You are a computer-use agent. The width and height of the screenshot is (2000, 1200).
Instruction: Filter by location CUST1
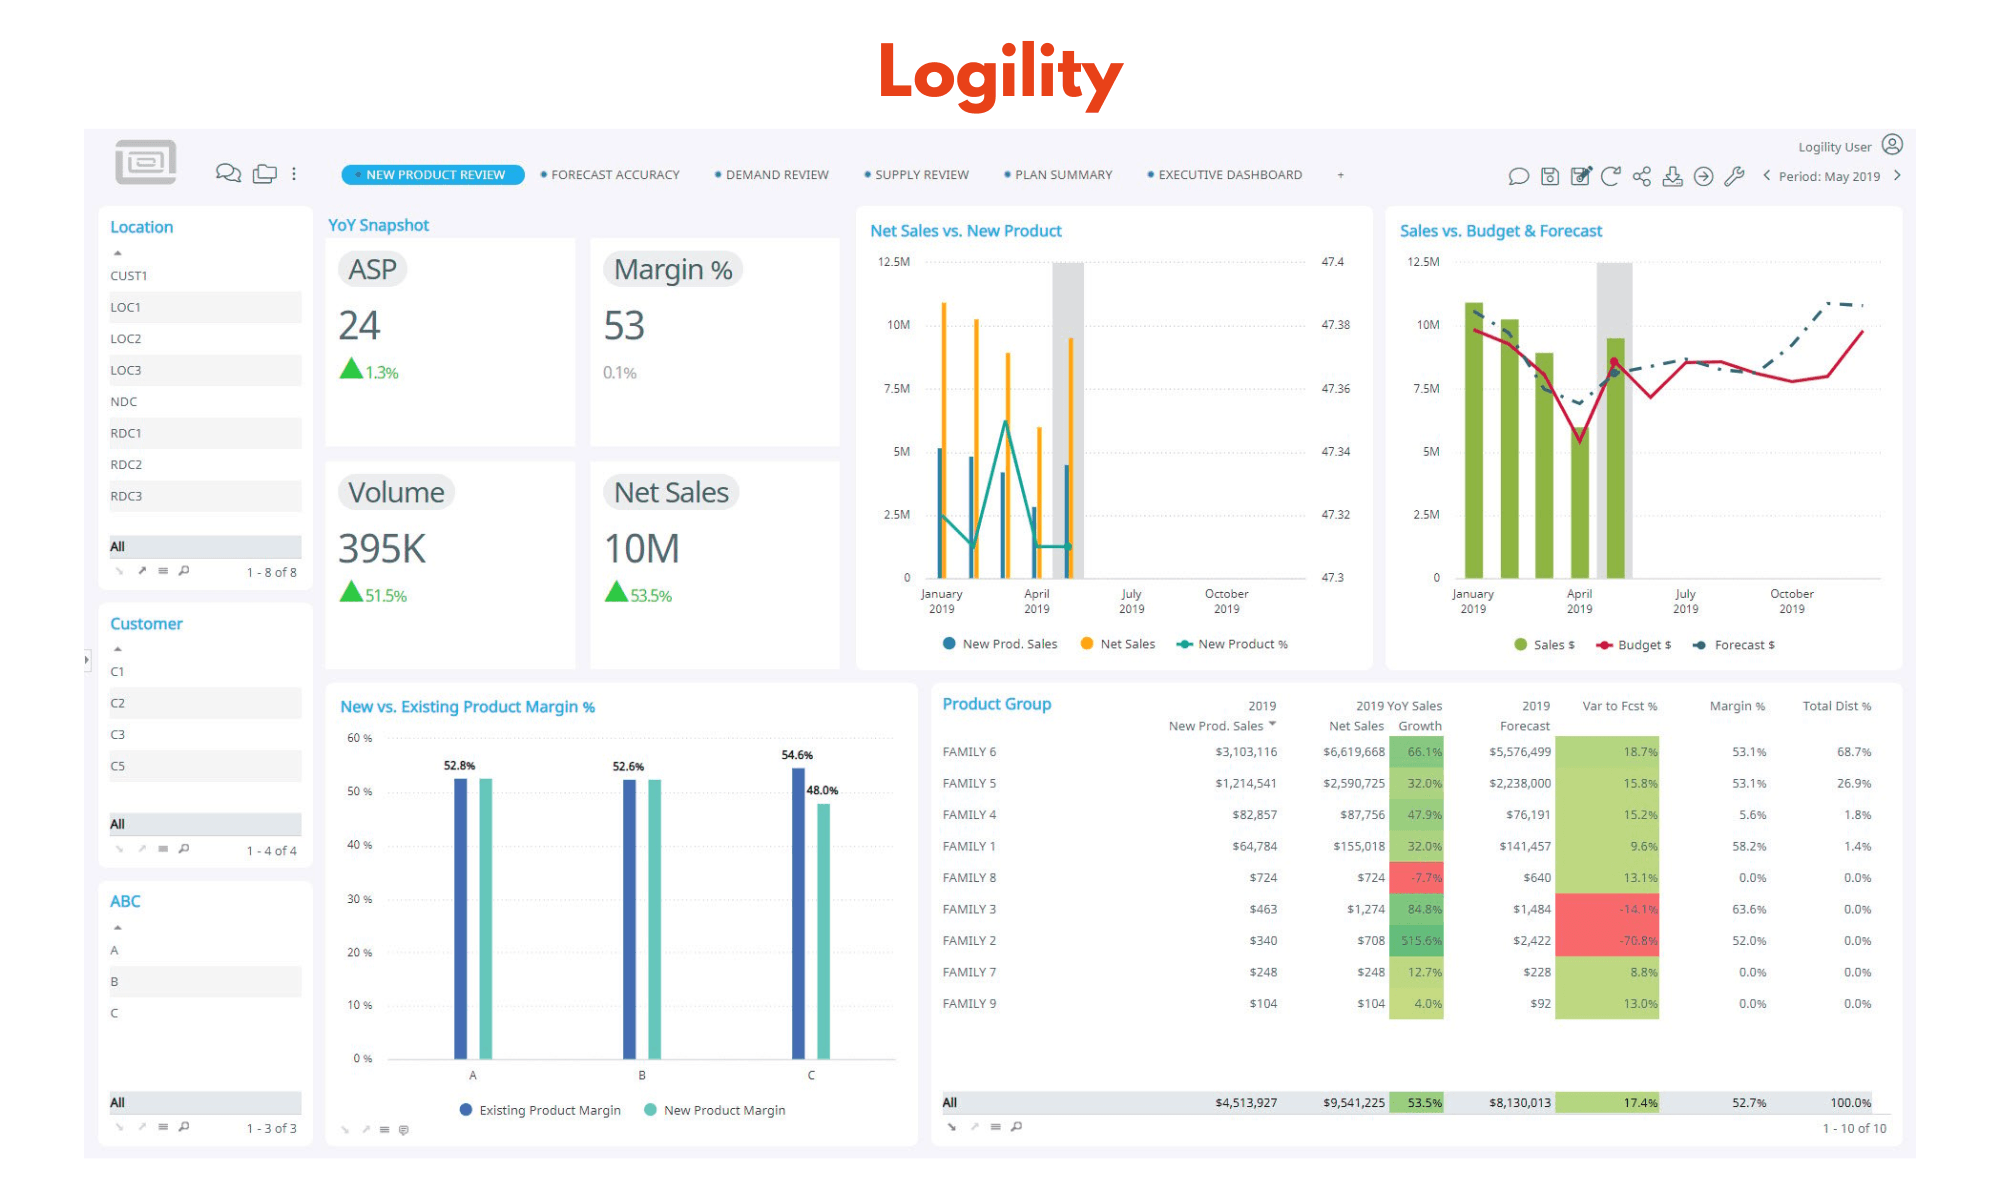[205, 276]
